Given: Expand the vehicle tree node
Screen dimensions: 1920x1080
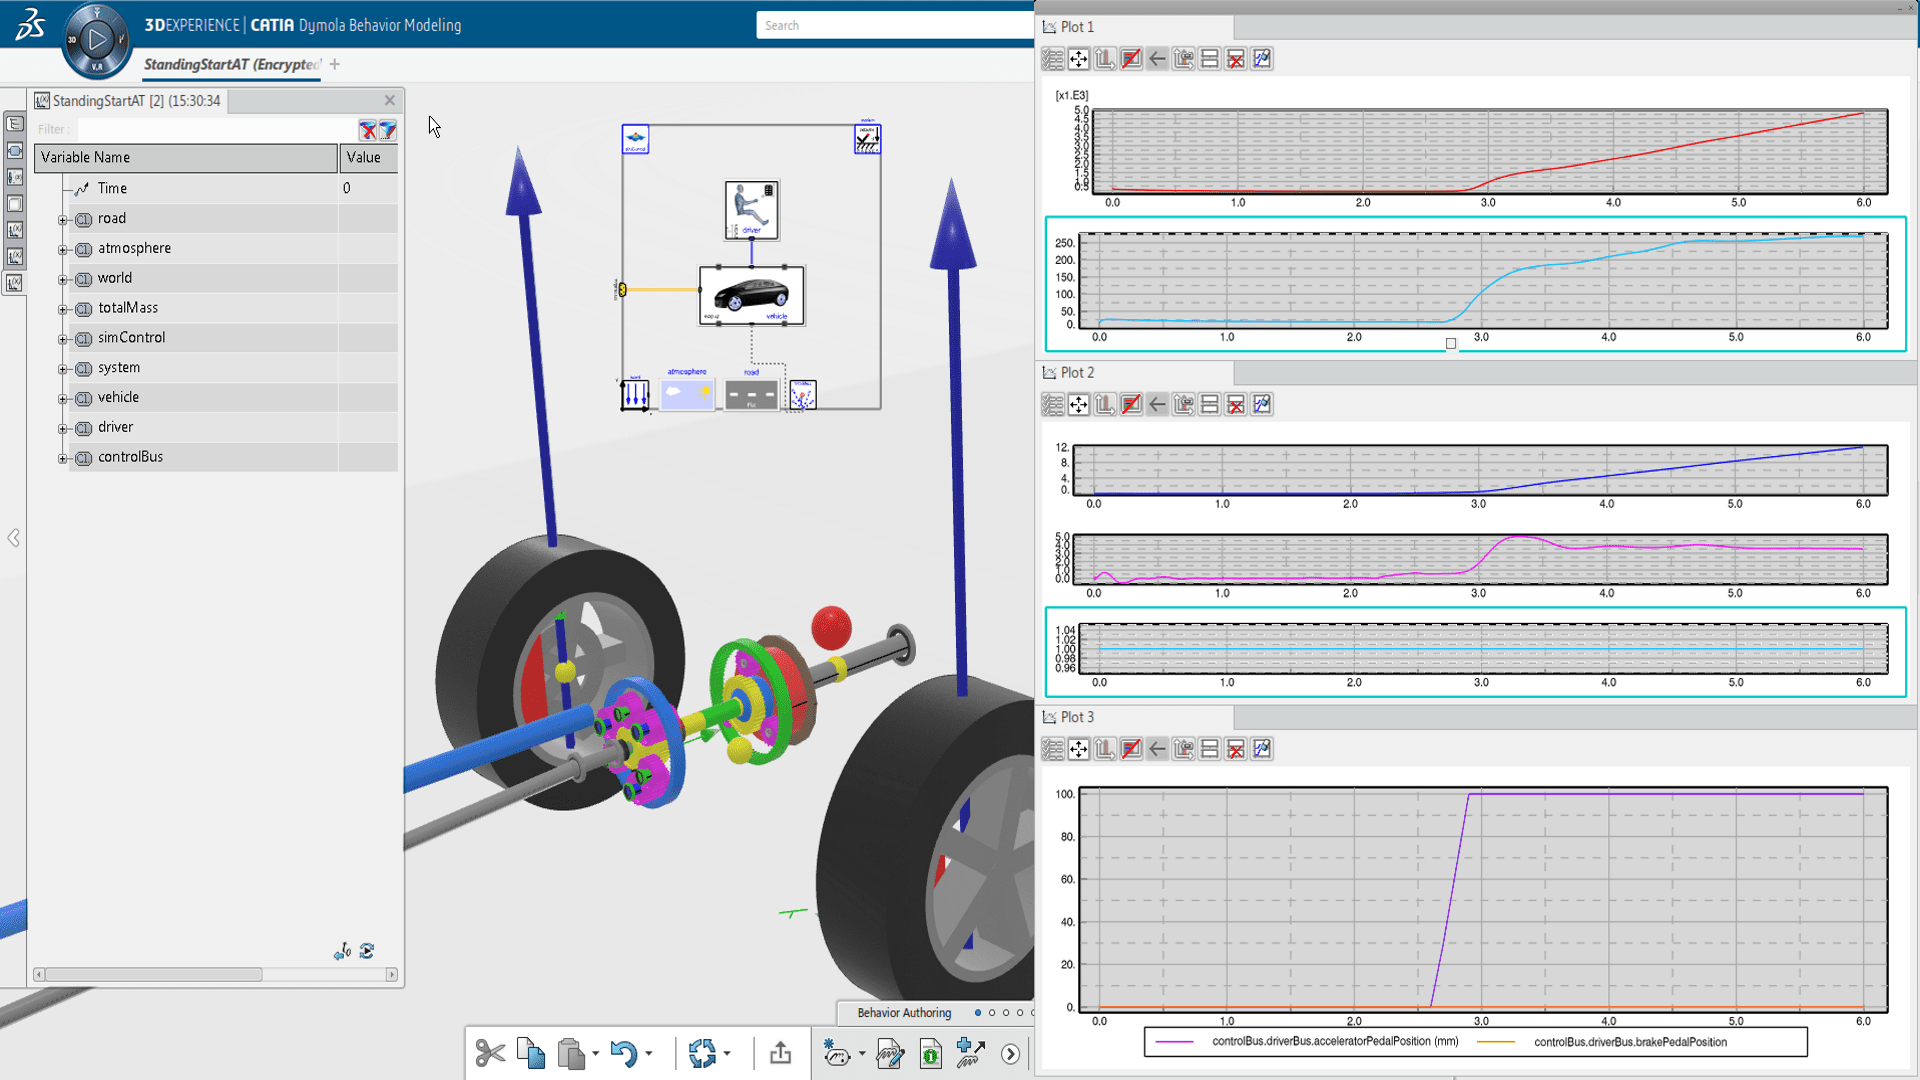Looking at the screenshot, I should (x=63, y=398).
